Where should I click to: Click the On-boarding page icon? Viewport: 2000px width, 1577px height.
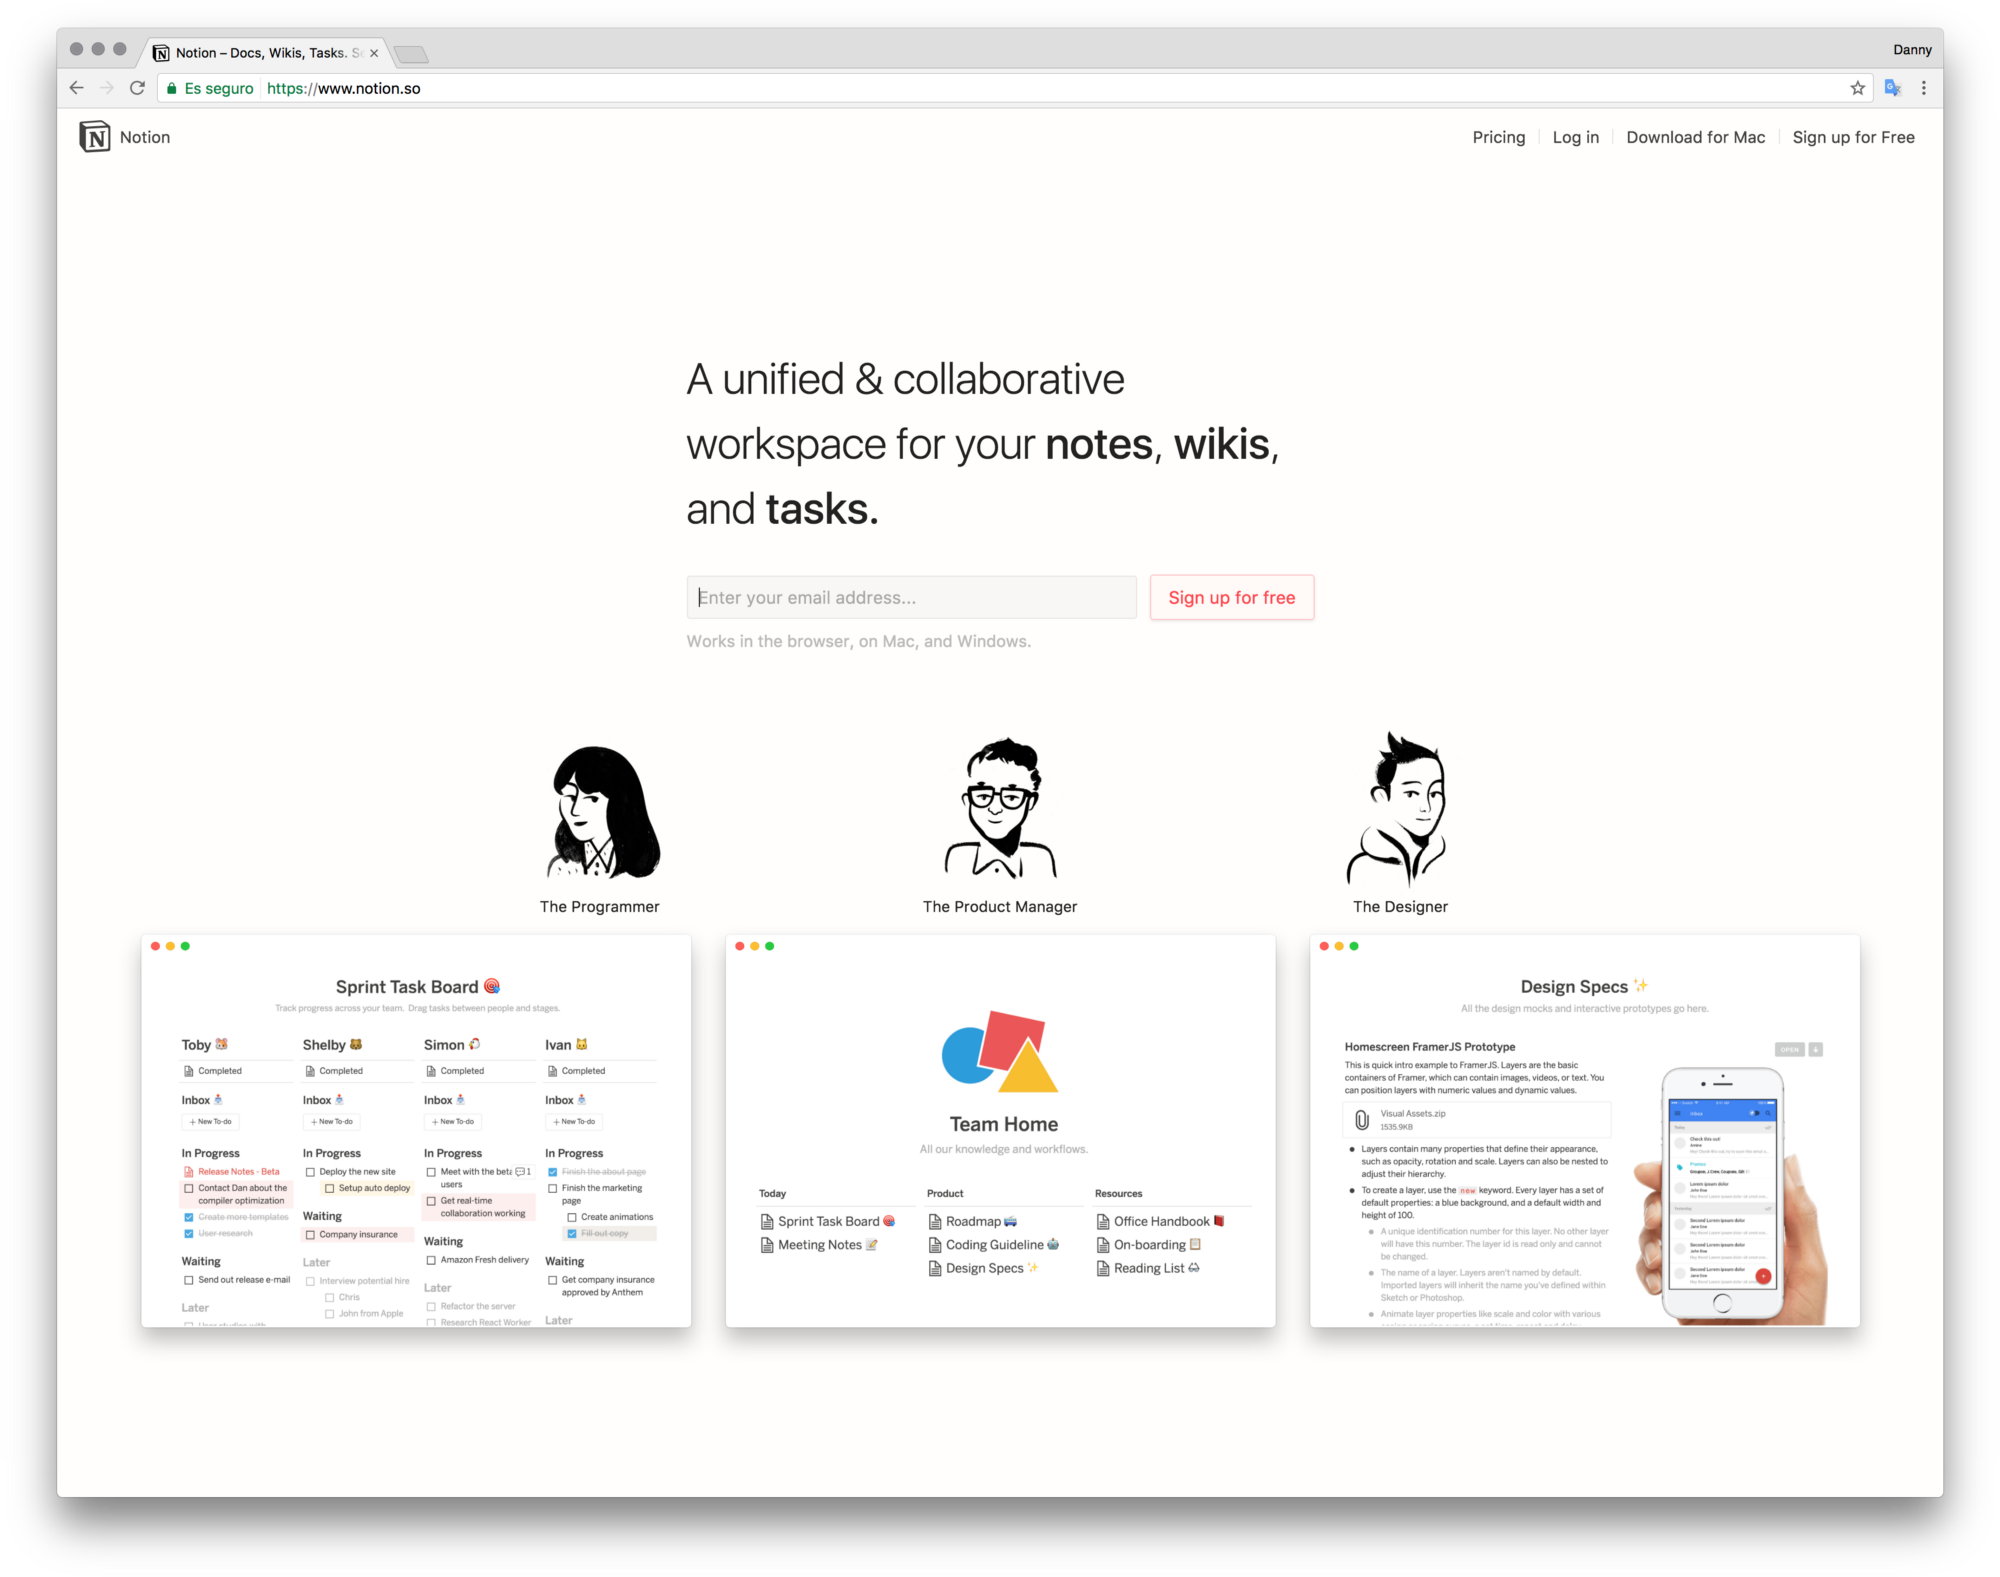[x=1103, y=1245]
